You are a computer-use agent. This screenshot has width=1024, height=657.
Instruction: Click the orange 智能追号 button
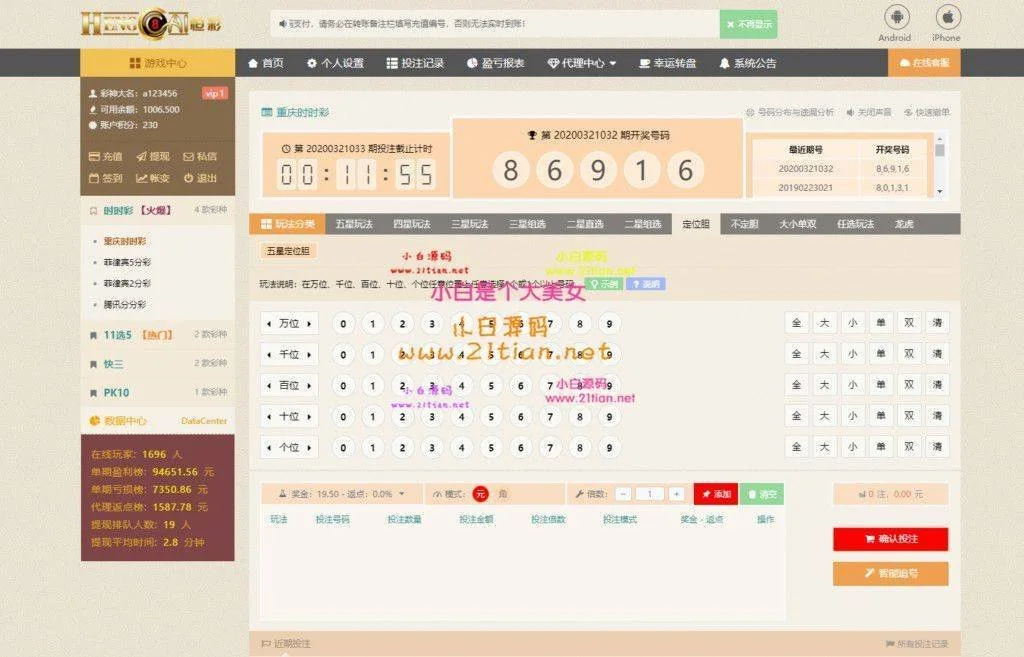tap(890, 574)
